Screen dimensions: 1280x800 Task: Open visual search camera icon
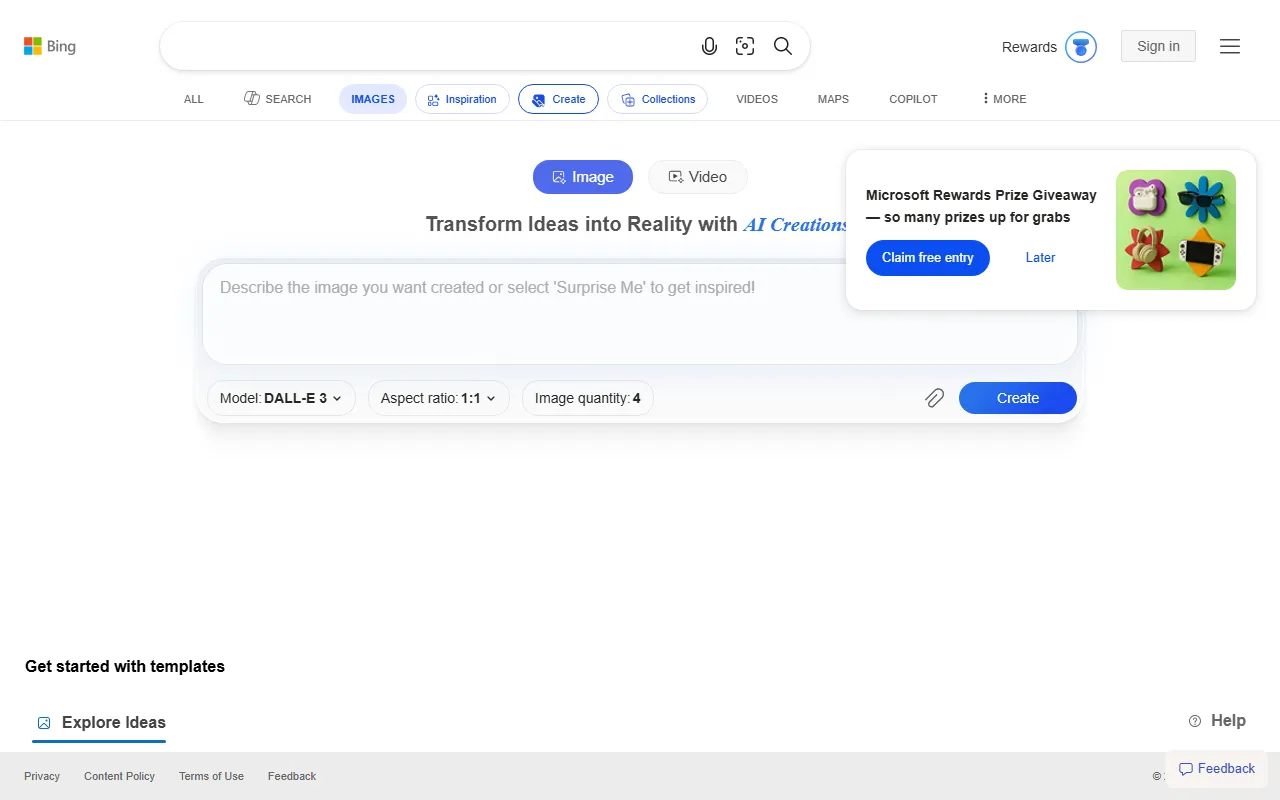click(x=745, y=46)
